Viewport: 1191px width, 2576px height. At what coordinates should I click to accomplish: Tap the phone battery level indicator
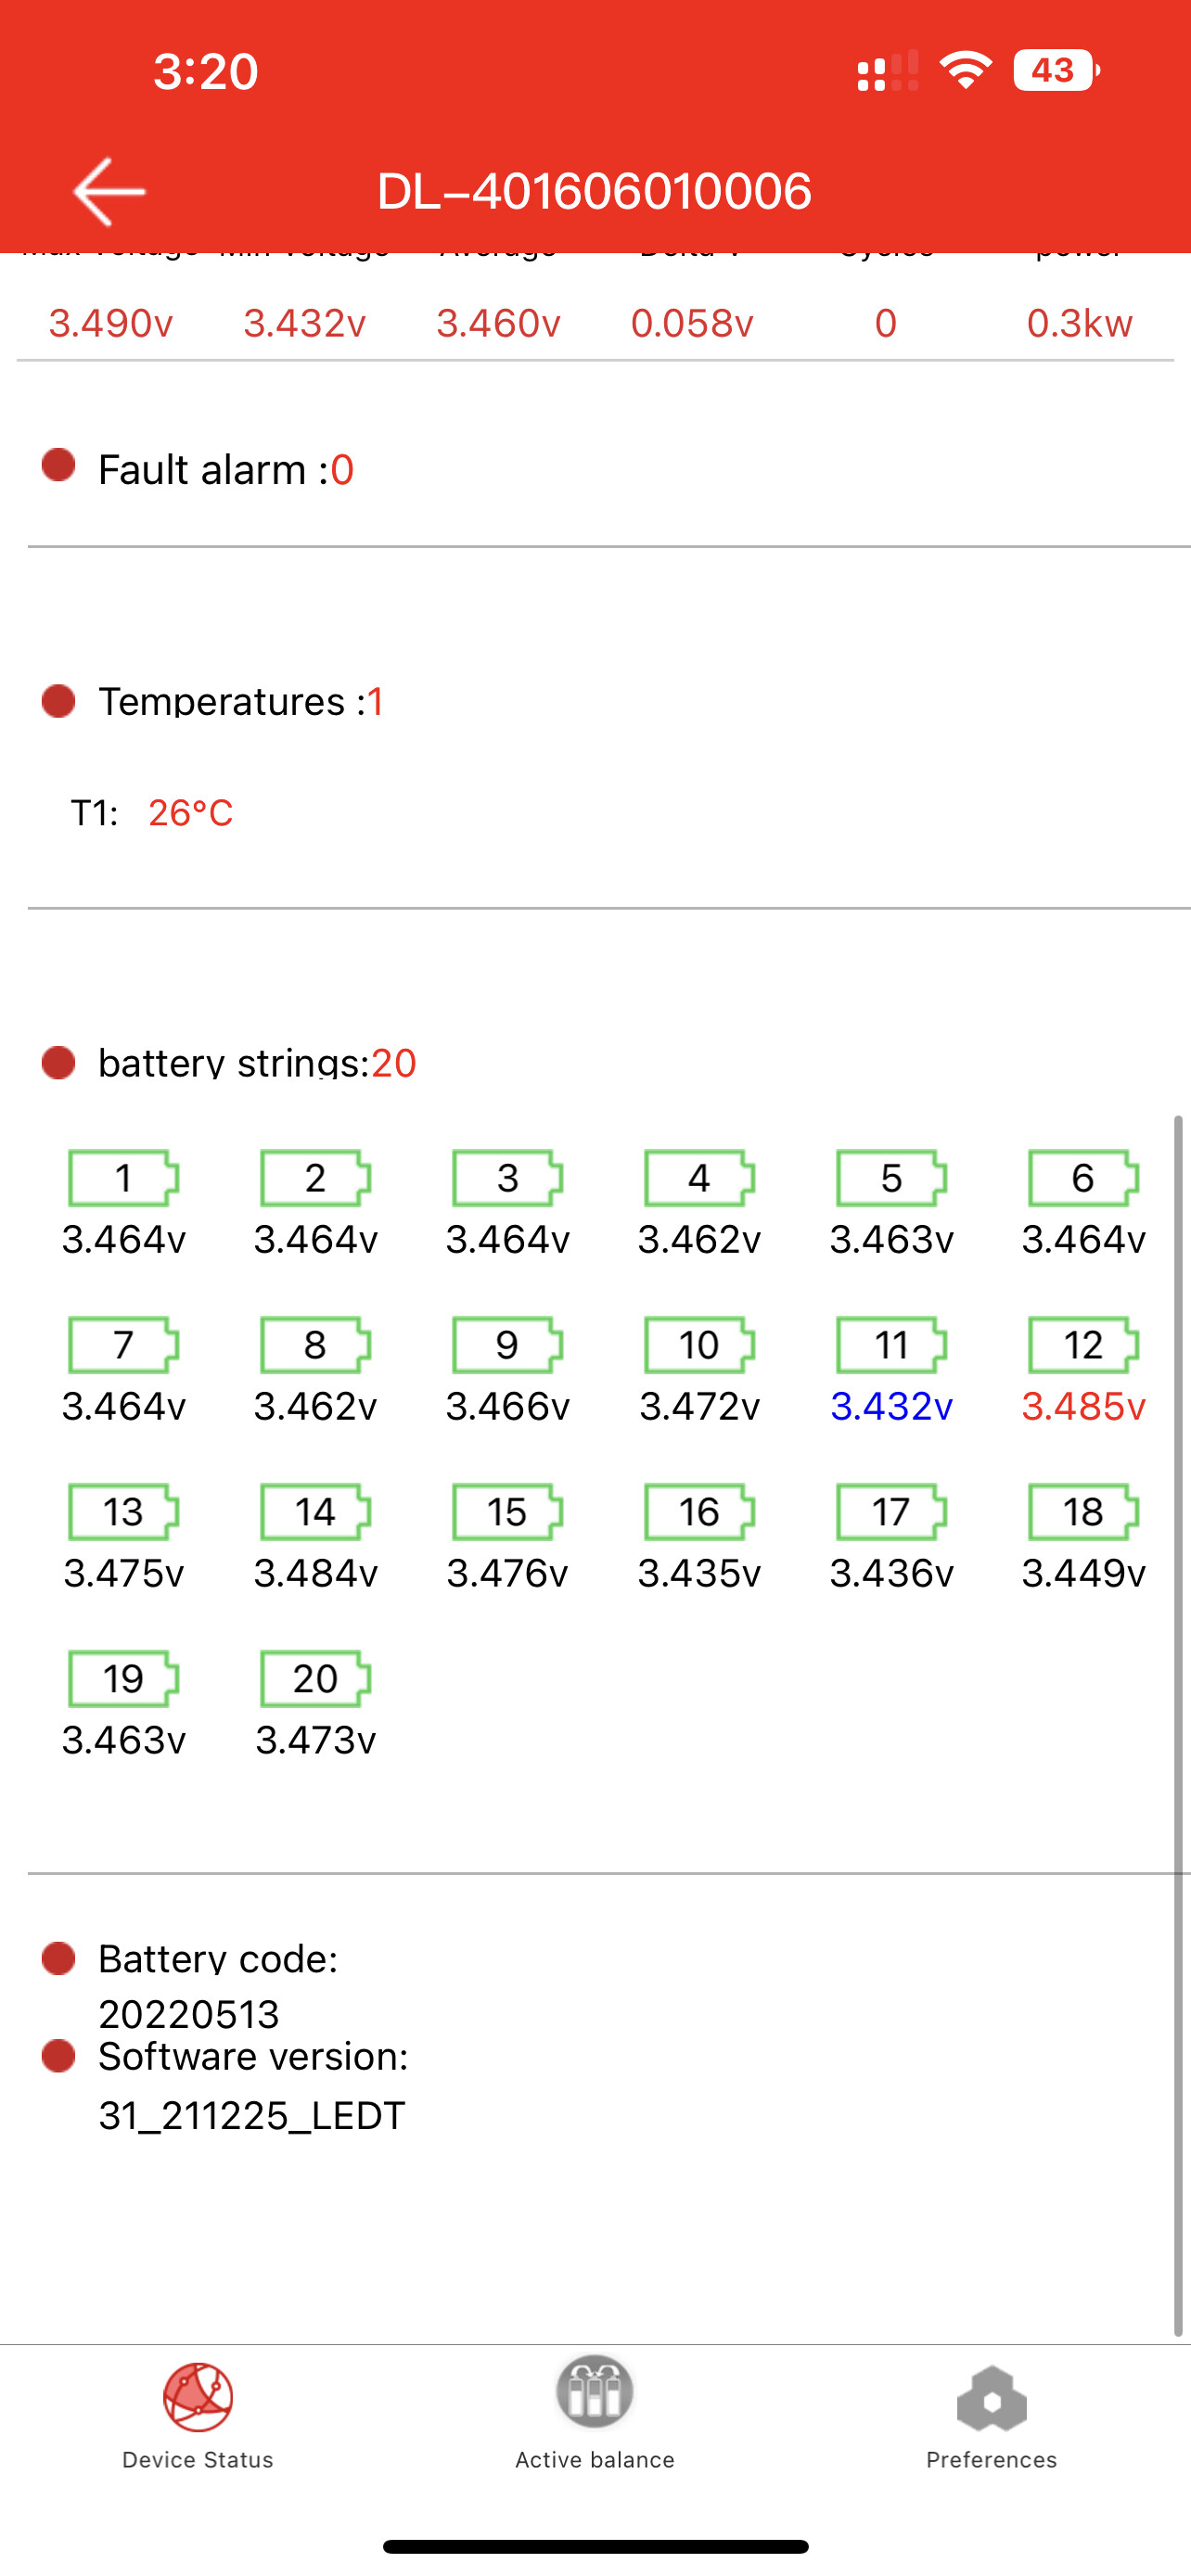[x=1057, y=70]
